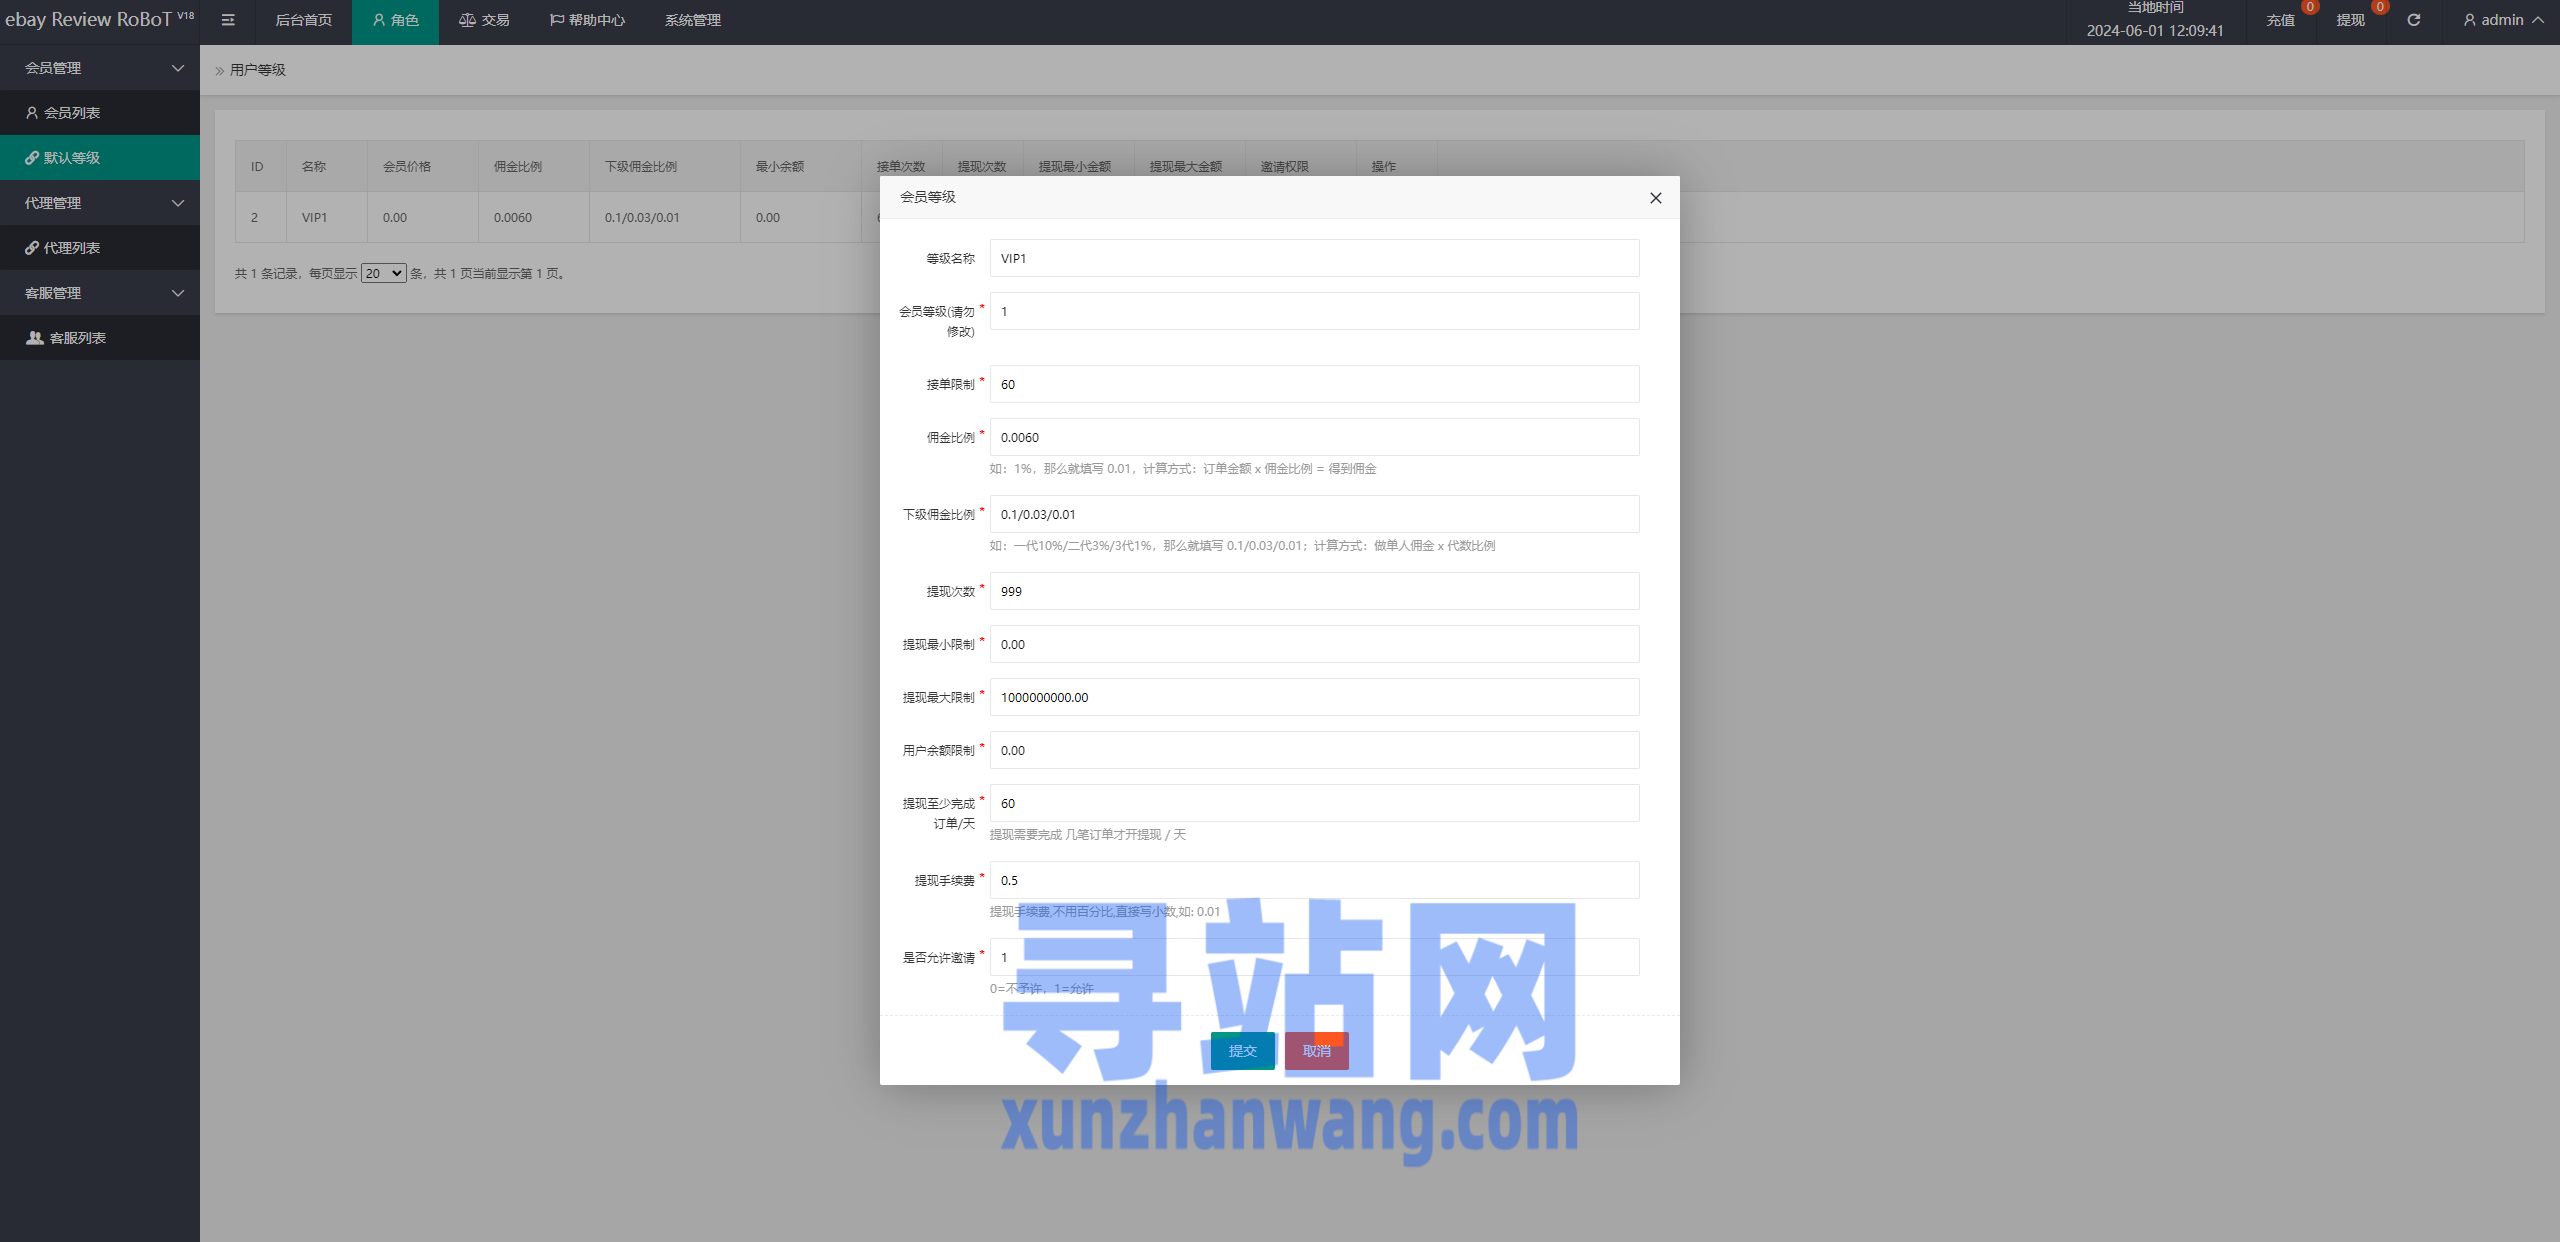Click the 提现 notification link
Viewport: 2560px width, 1242px height.
(x=2350, y=20)
